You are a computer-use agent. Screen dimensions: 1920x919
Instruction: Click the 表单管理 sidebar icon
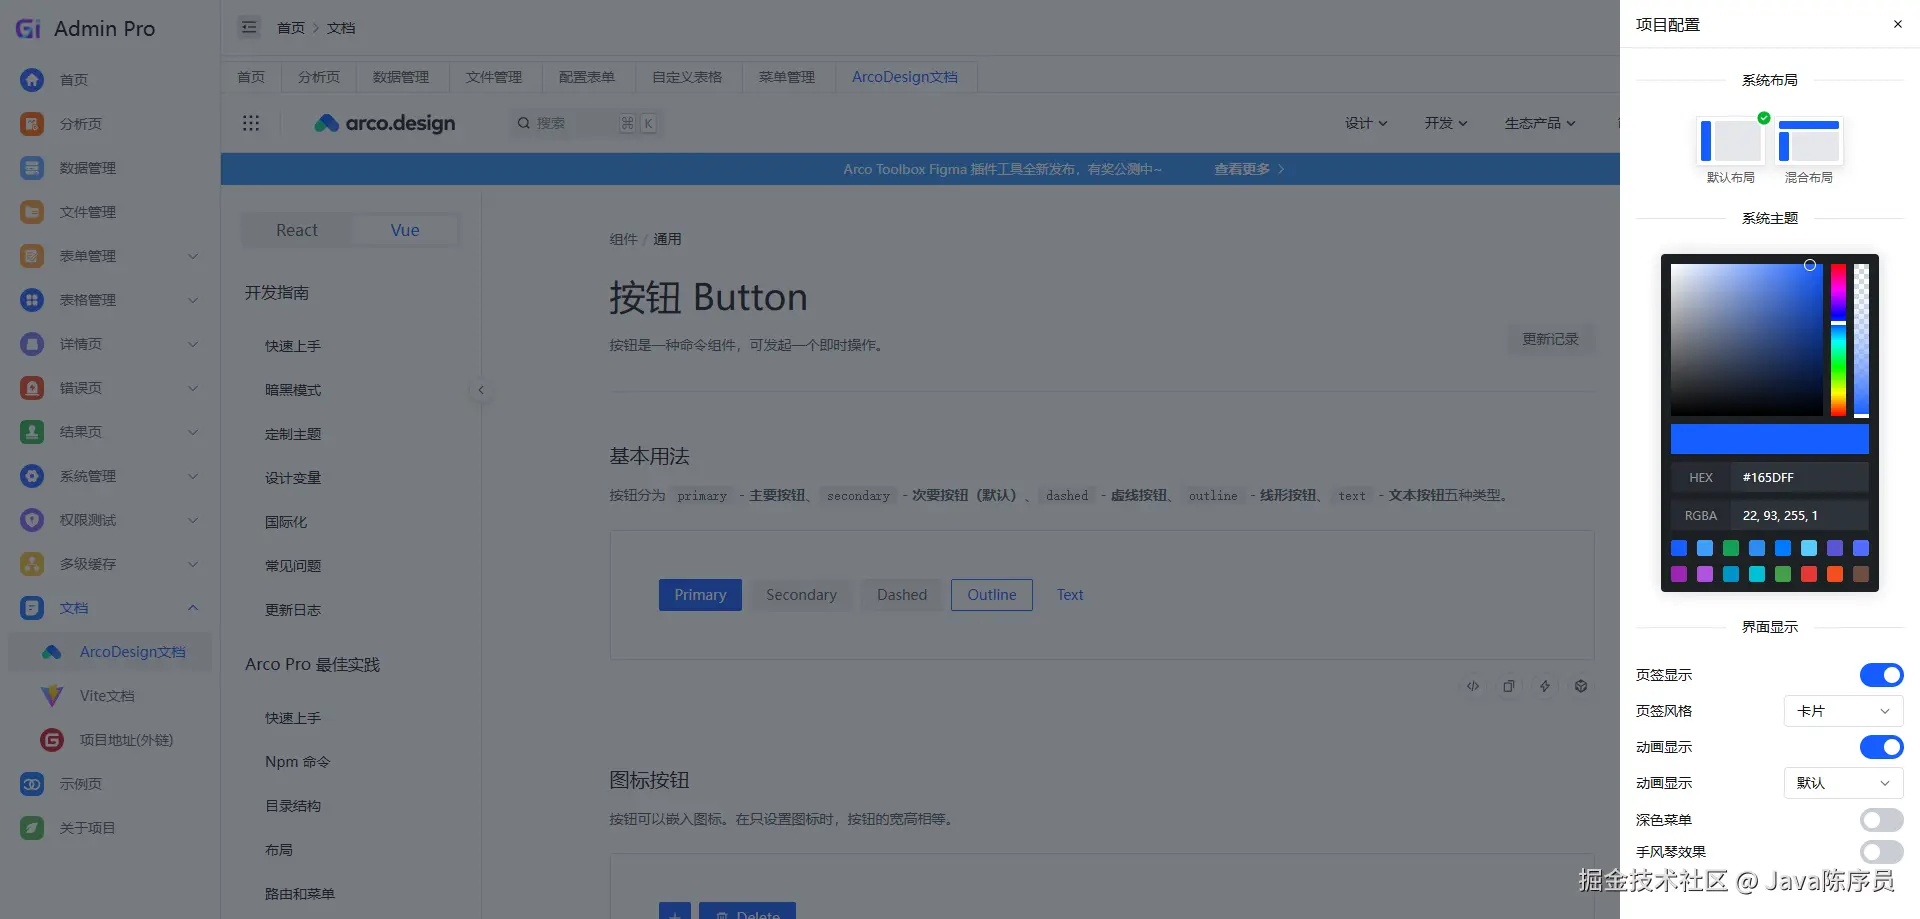(x=32, y=256)
